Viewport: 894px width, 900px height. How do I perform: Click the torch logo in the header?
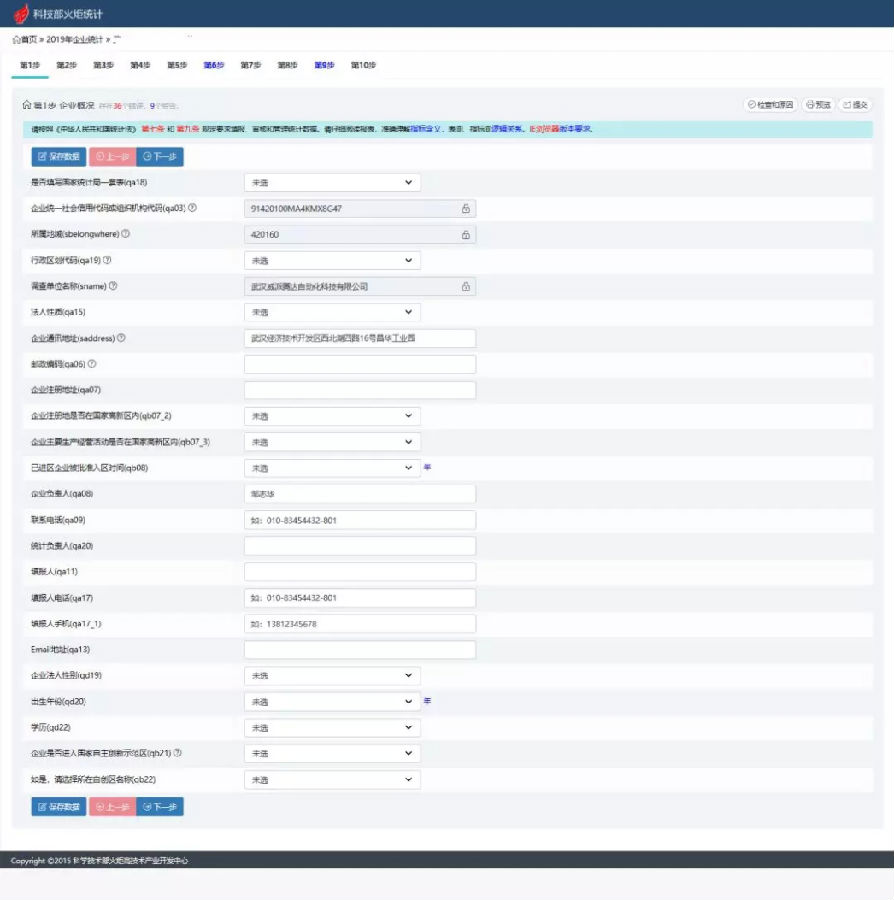20,14
